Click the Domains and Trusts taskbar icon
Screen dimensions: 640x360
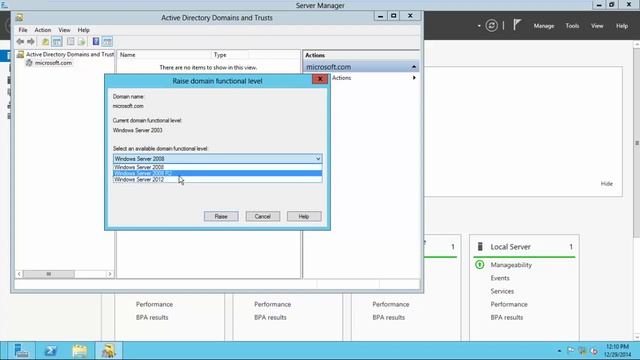click(109, 351)
